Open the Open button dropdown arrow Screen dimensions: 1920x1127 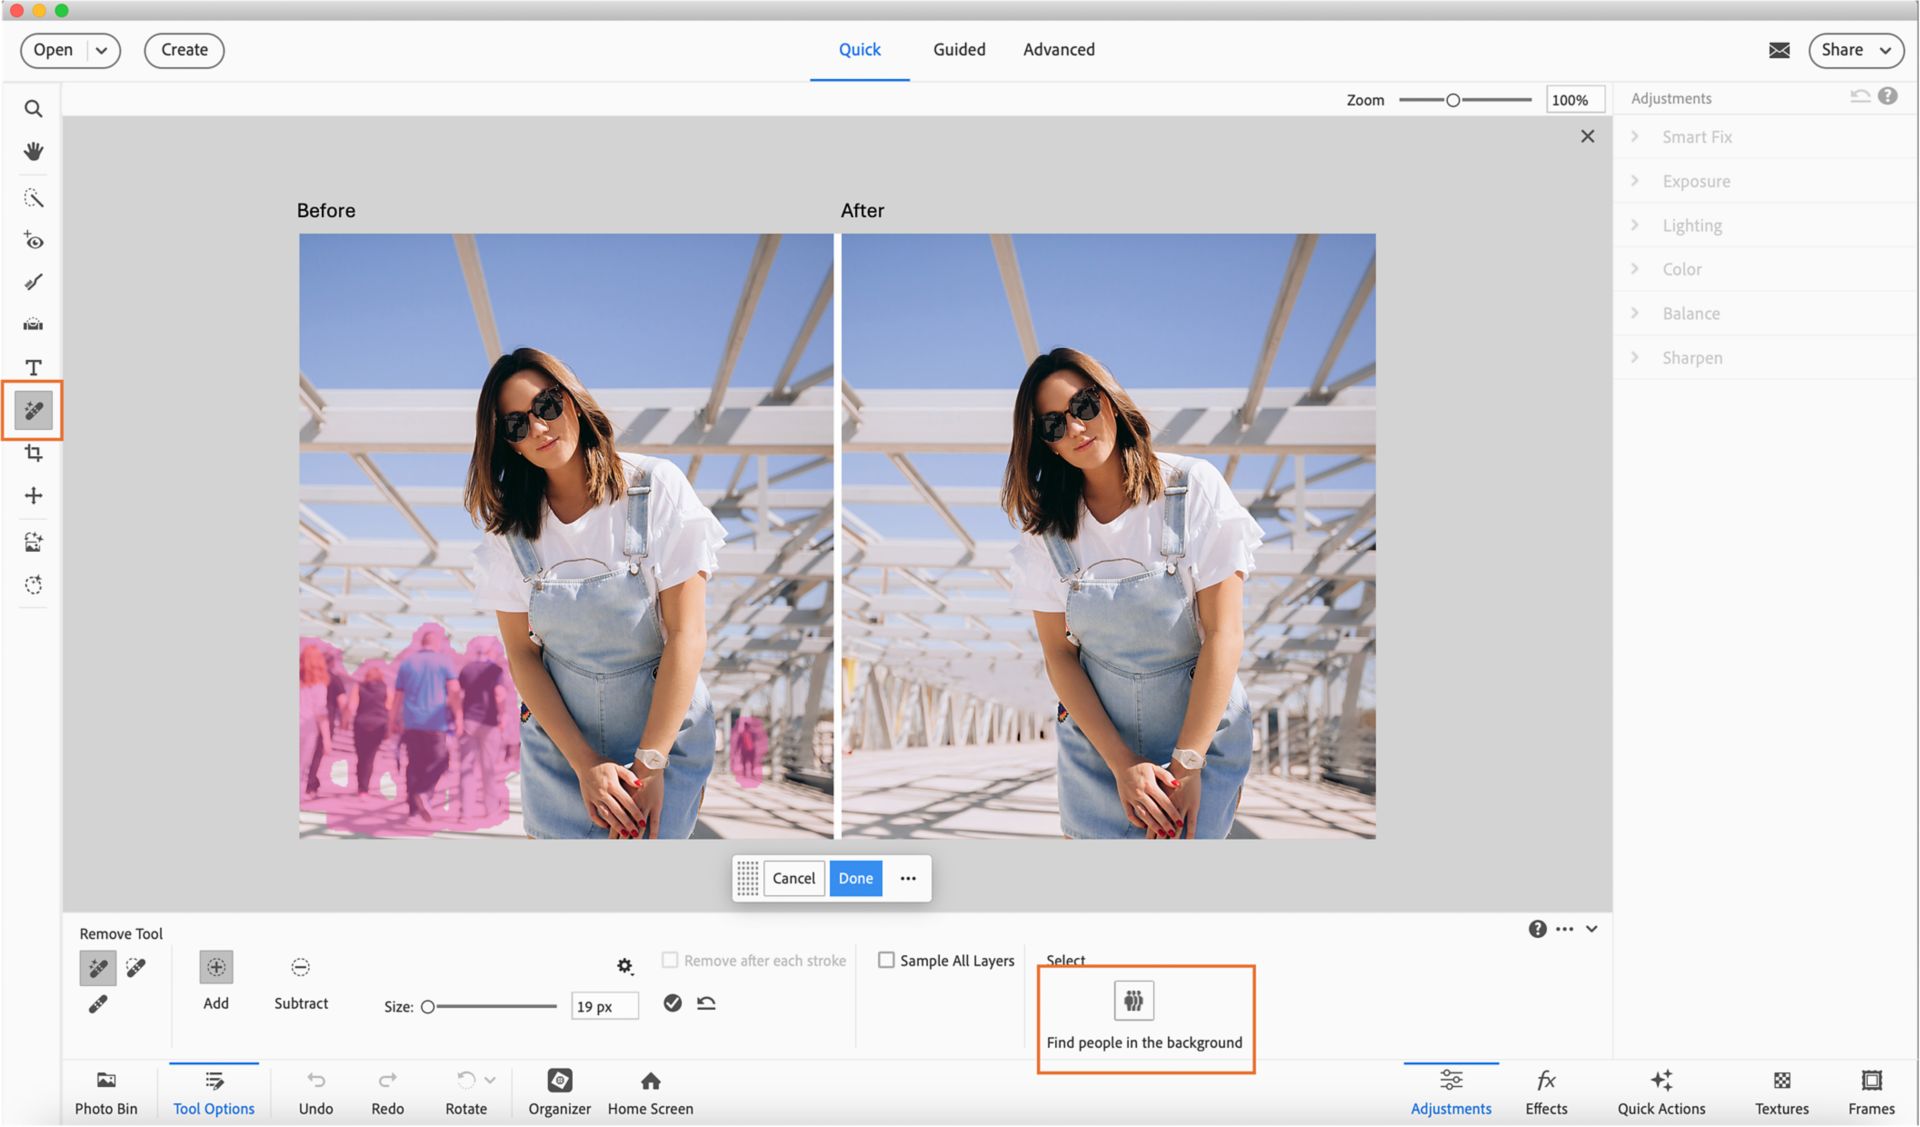pos(100,49)
